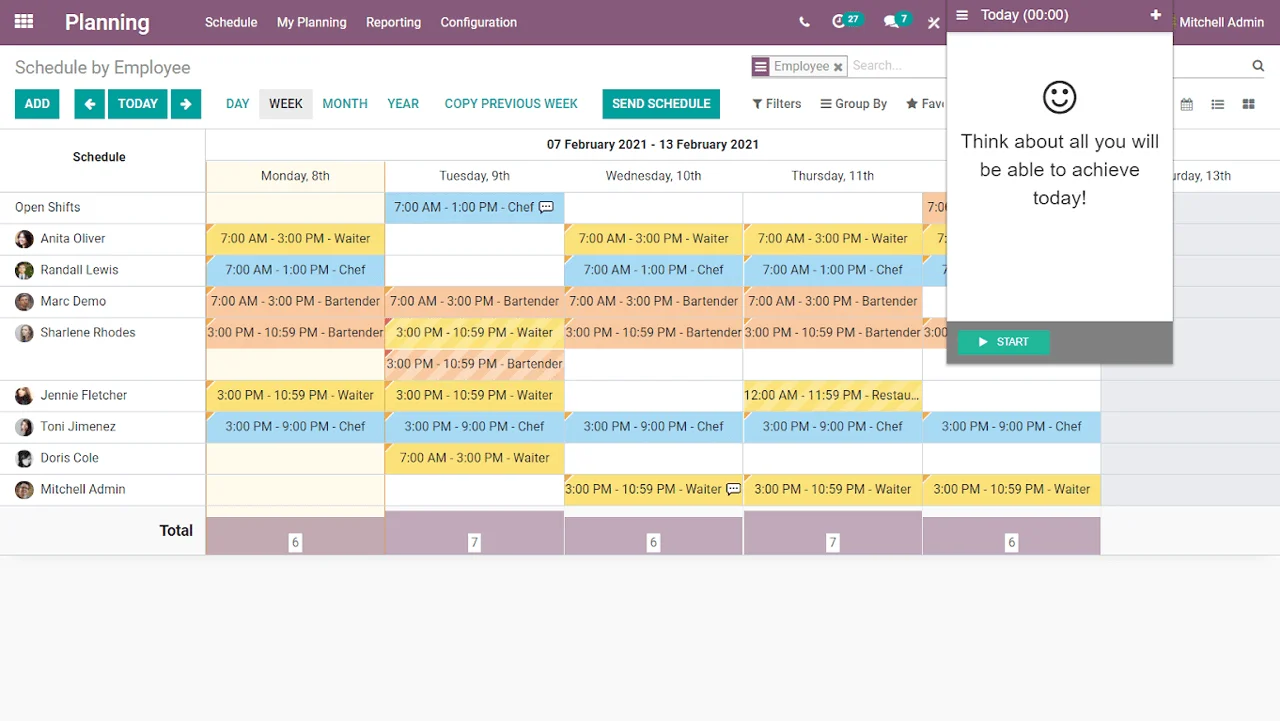The width and height of the screenshot is (1280, 721).
Task: Toggle DAY view mode
Action: pos(237,103)
